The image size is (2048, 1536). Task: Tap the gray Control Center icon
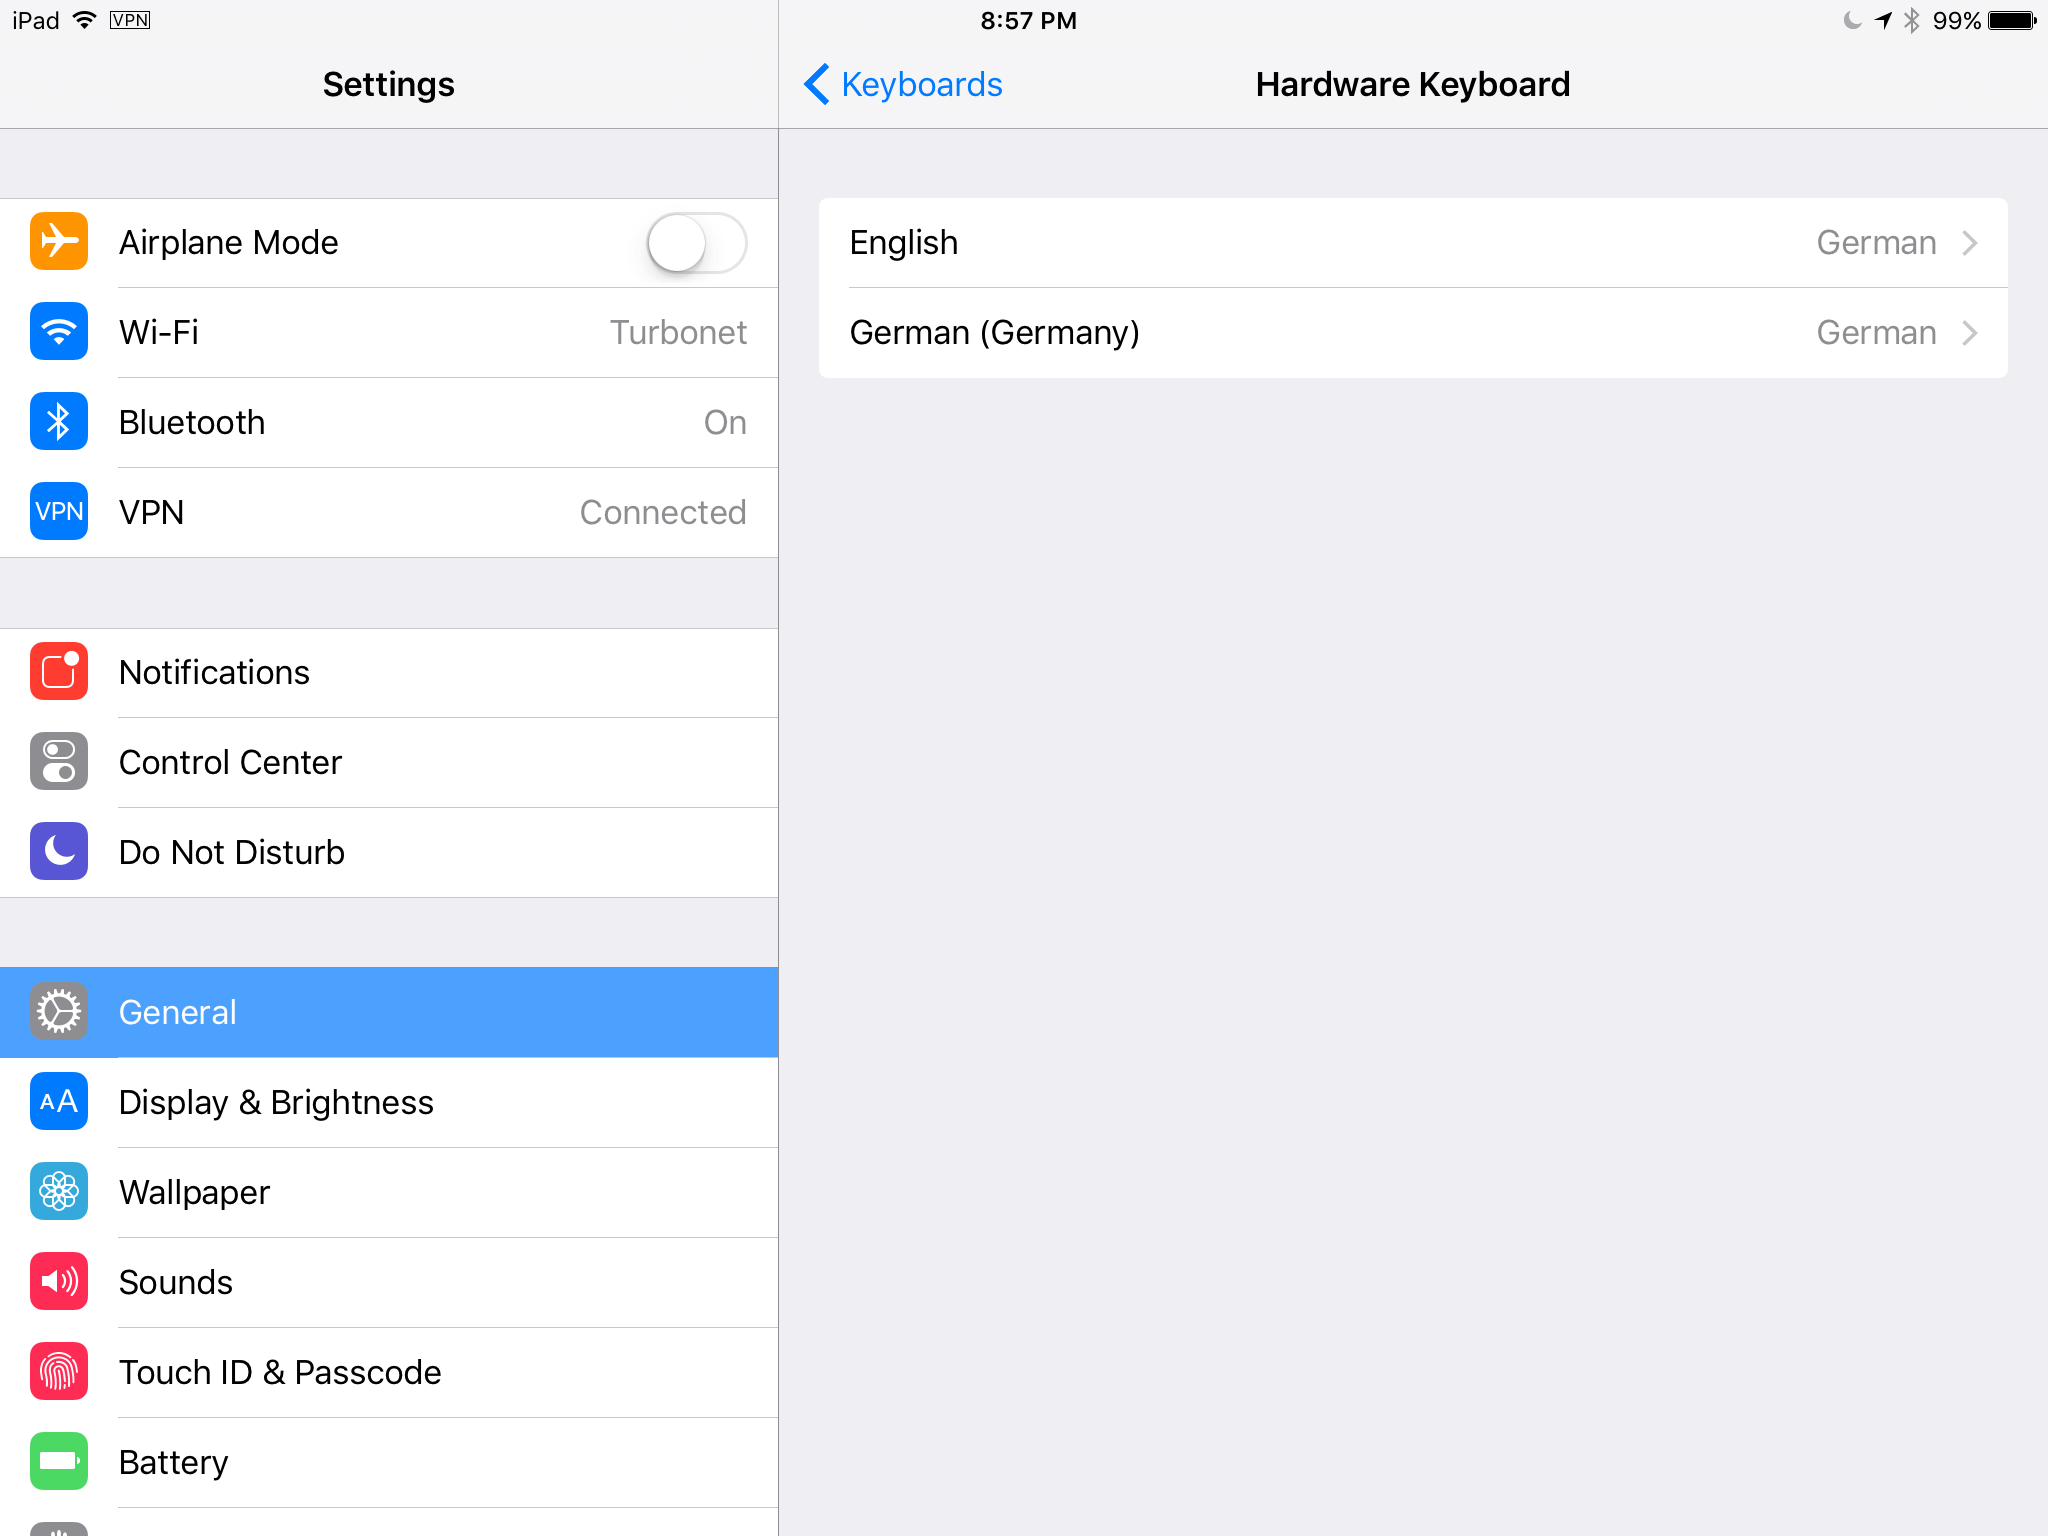tap(59, 762)
